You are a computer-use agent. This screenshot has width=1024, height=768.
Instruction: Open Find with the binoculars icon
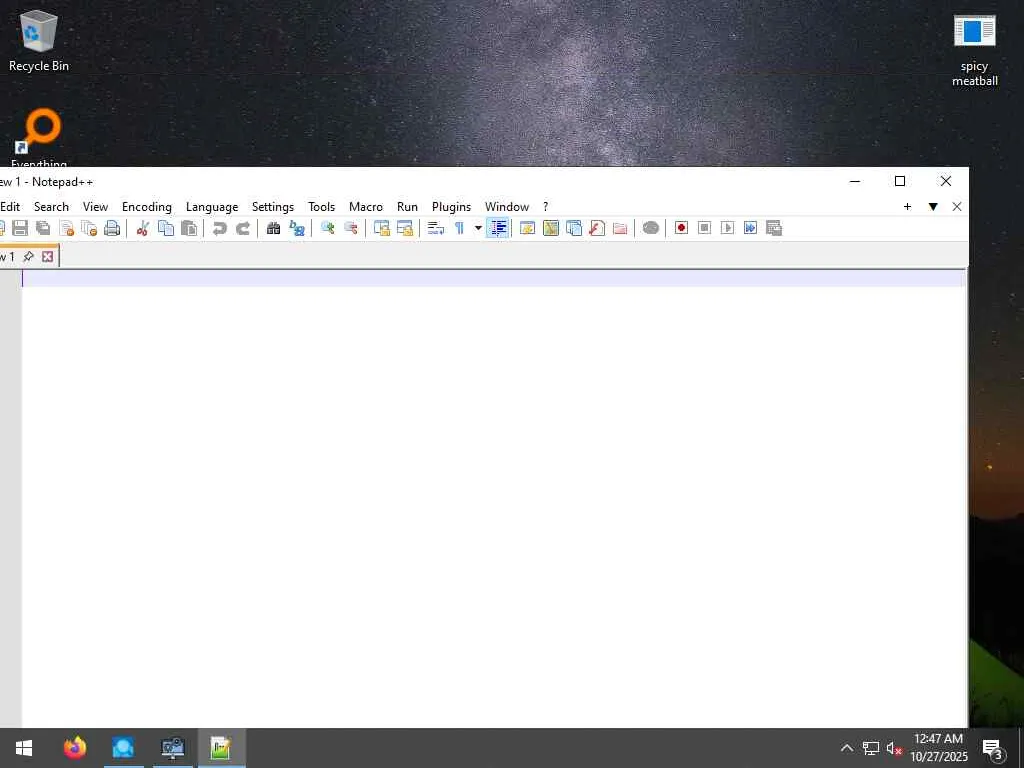(273, 228)
